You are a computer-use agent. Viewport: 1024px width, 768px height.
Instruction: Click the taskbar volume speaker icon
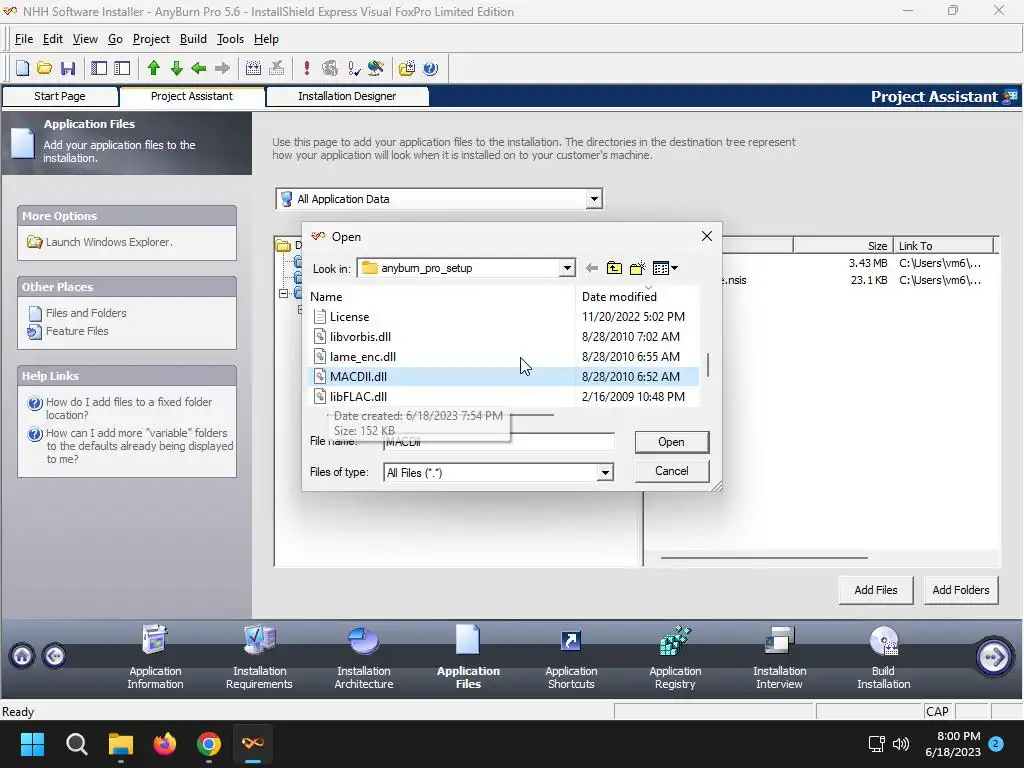[x=901, y=744]
